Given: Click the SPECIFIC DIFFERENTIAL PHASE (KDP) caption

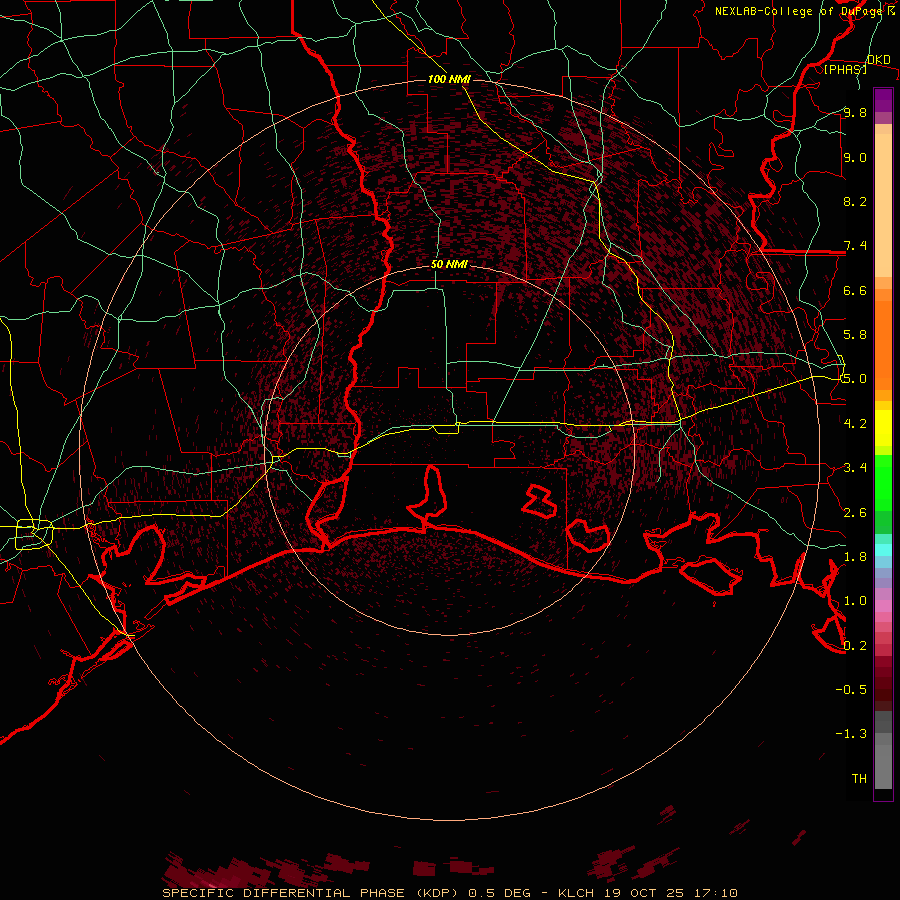Looking at the screenshot, I should (x=312, y=893).
